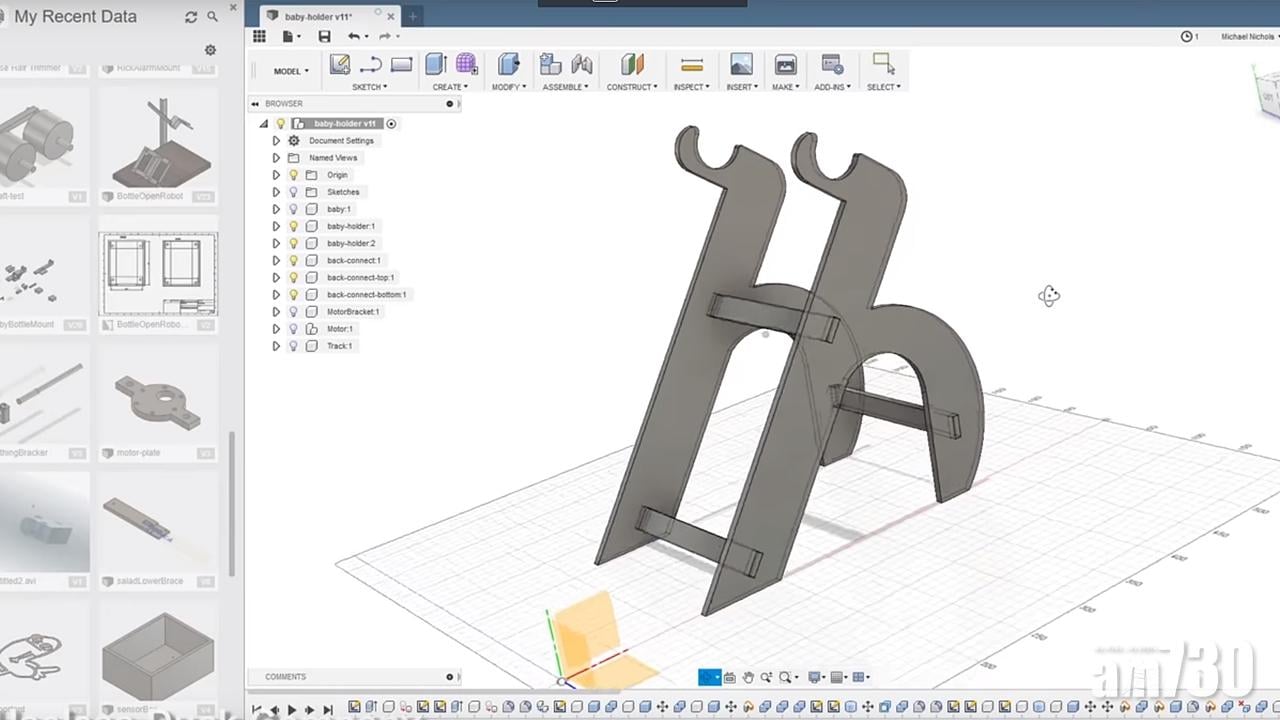This screenshot has height=720, width=1280.
Task: Open the MODEL workspace dropdown
Action: pos(291,71)
